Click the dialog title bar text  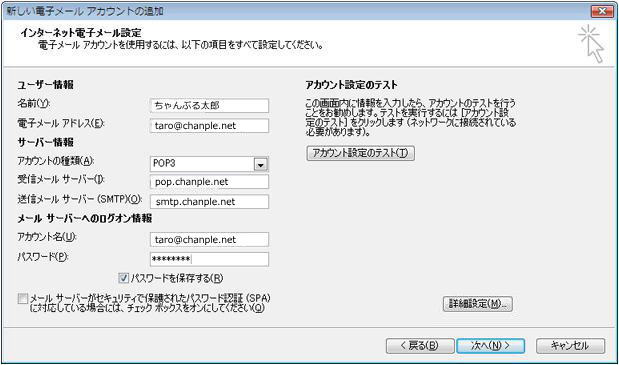(x=85, y=11)
